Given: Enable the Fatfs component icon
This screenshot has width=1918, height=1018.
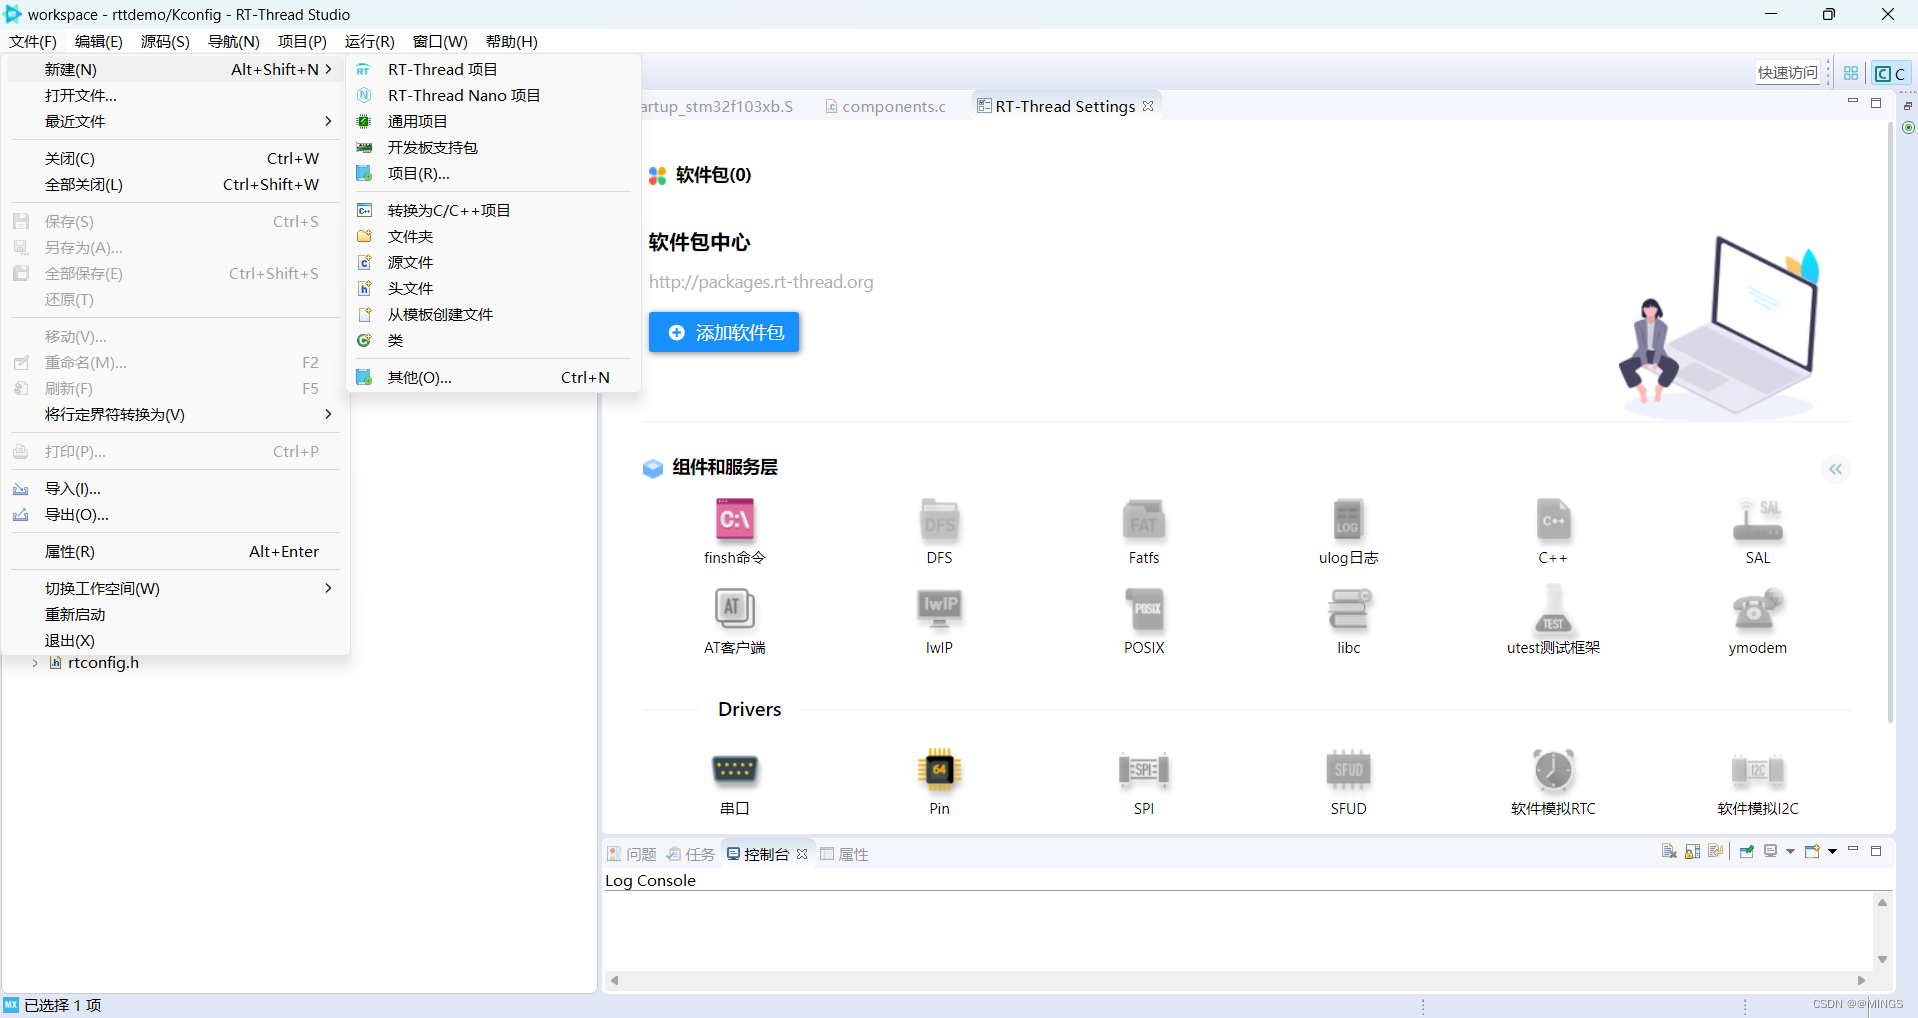Looking at the screenshot, I should click(1144, 520).
